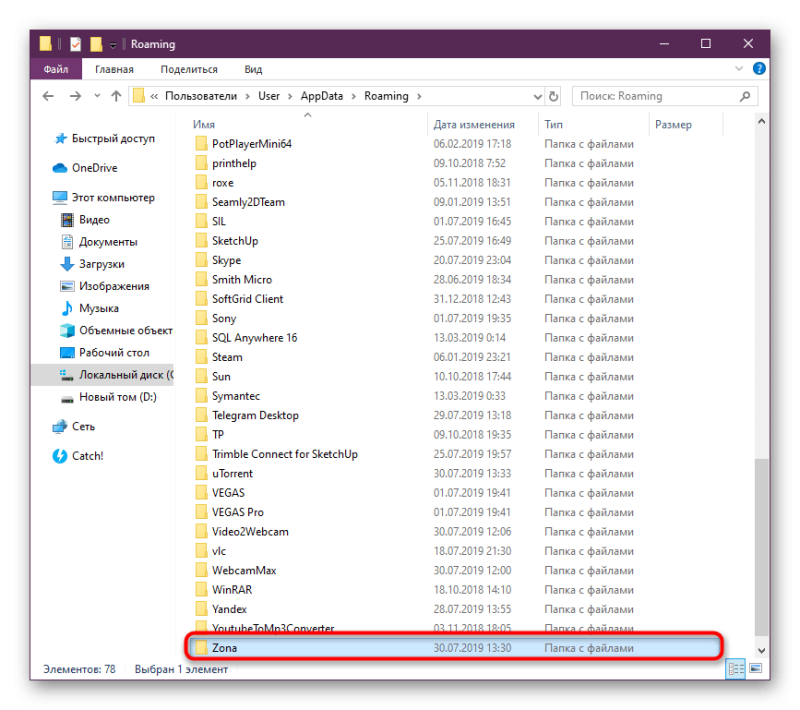Go up one folder level
Screen dimensions: 800x710
[x=116, y=96]
